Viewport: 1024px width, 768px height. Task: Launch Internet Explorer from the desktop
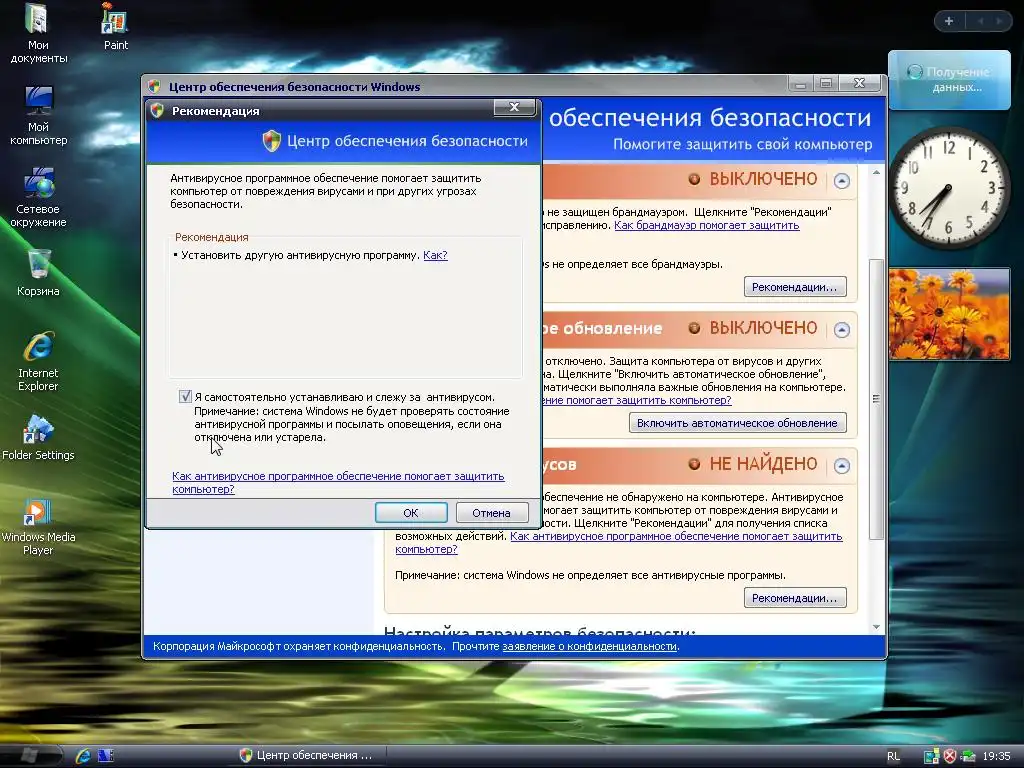[x=38, y=361]
